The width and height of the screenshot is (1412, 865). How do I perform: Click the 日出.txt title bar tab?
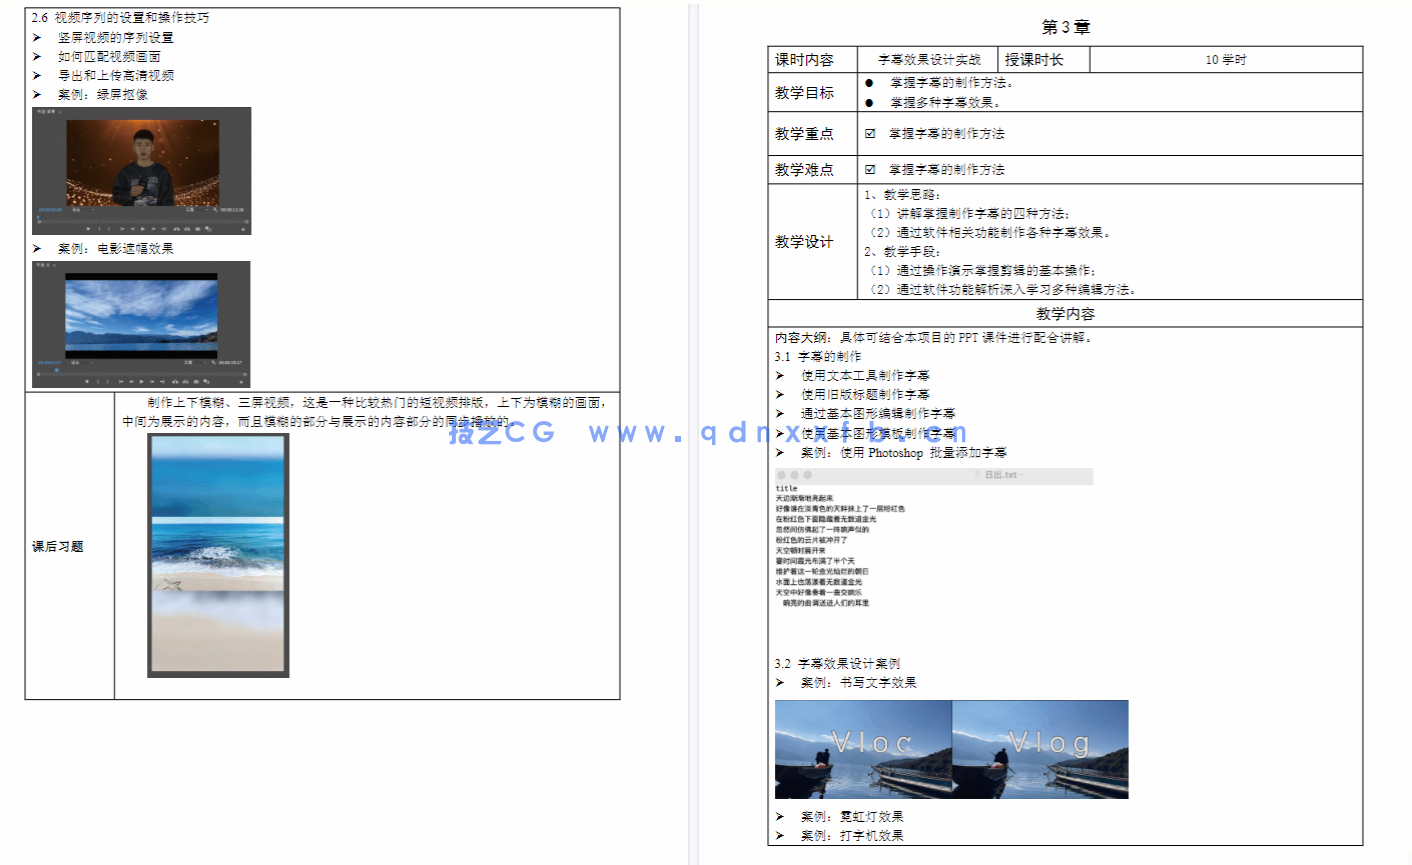pyautogui.click(x=1001, y=475)
